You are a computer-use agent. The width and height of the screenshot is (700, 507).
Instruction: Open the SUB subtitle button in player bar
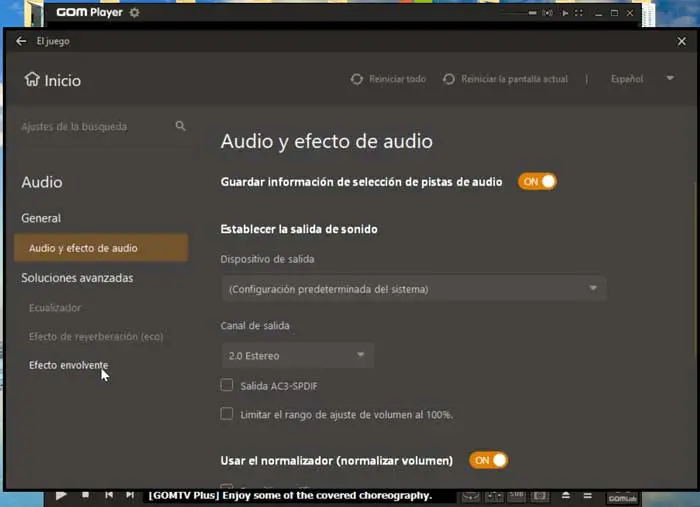[x=517, y=495]
